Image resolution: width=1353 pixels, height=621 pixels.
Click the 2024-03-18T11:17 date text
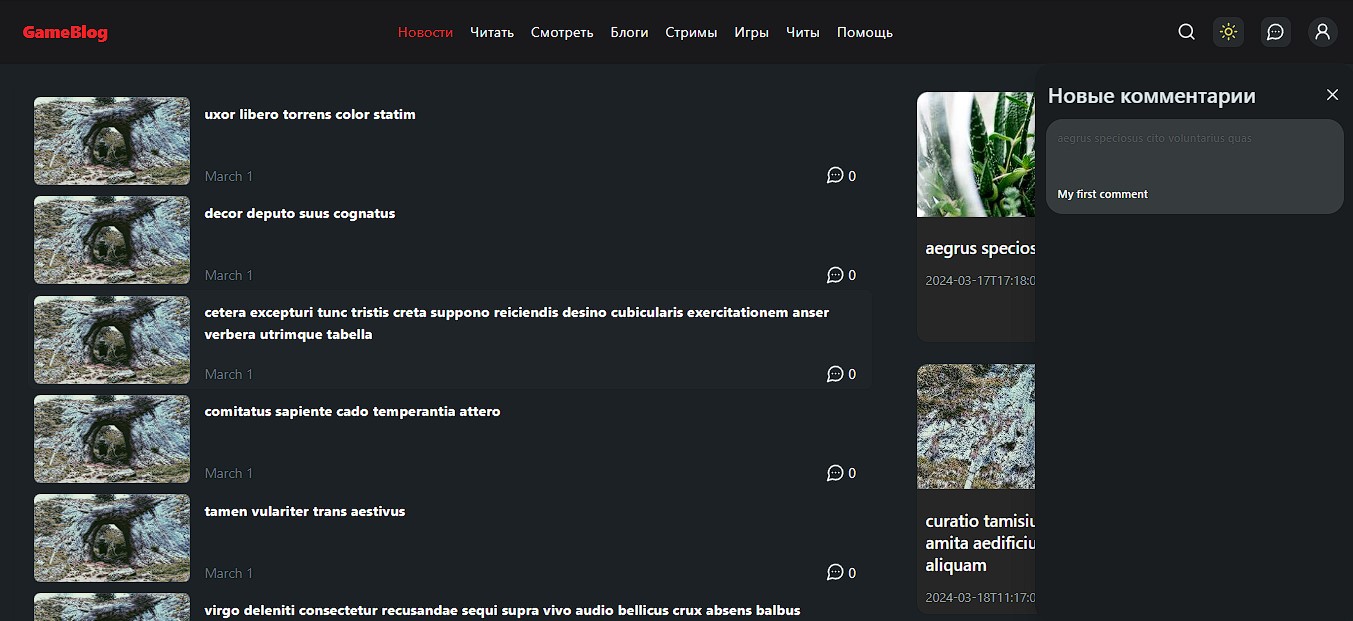click(980, 597)
